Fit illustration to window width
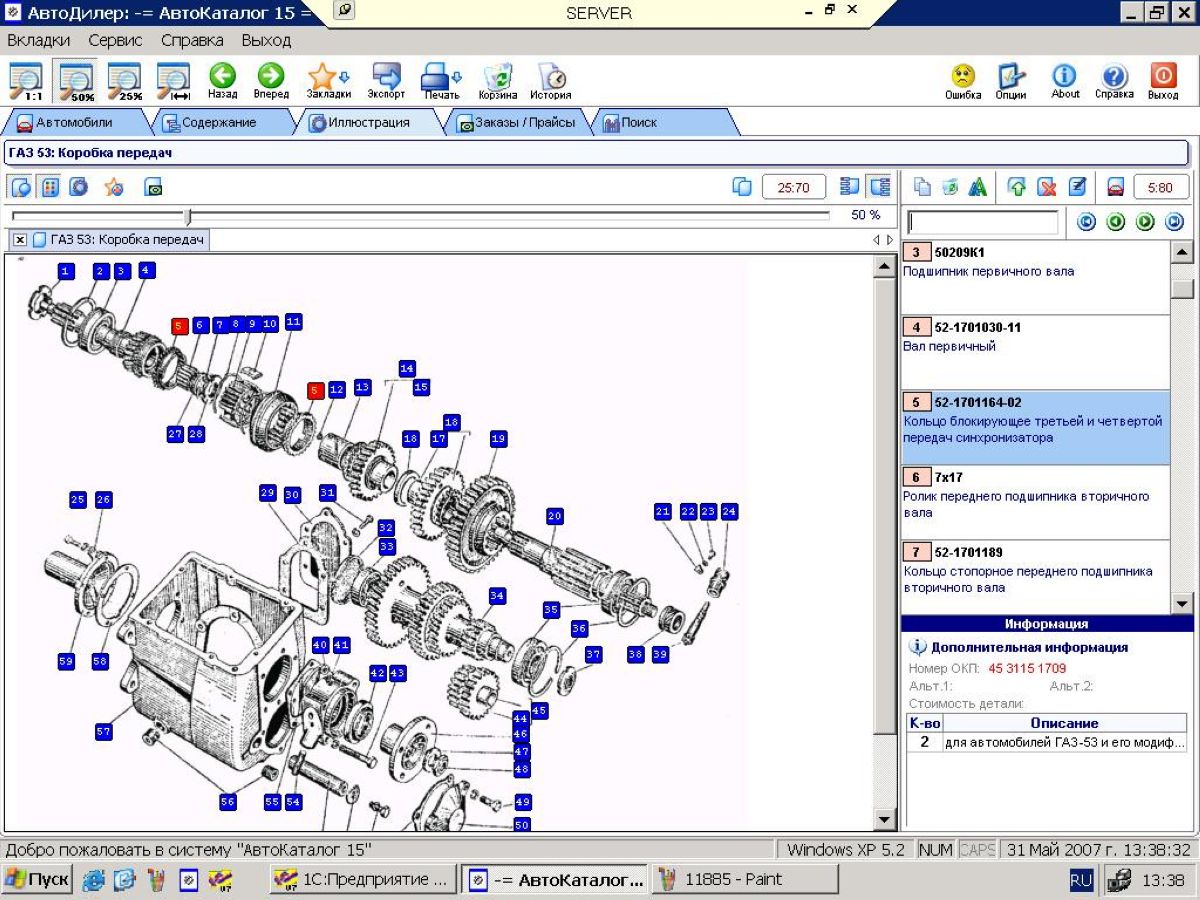 tap(174, 81)
